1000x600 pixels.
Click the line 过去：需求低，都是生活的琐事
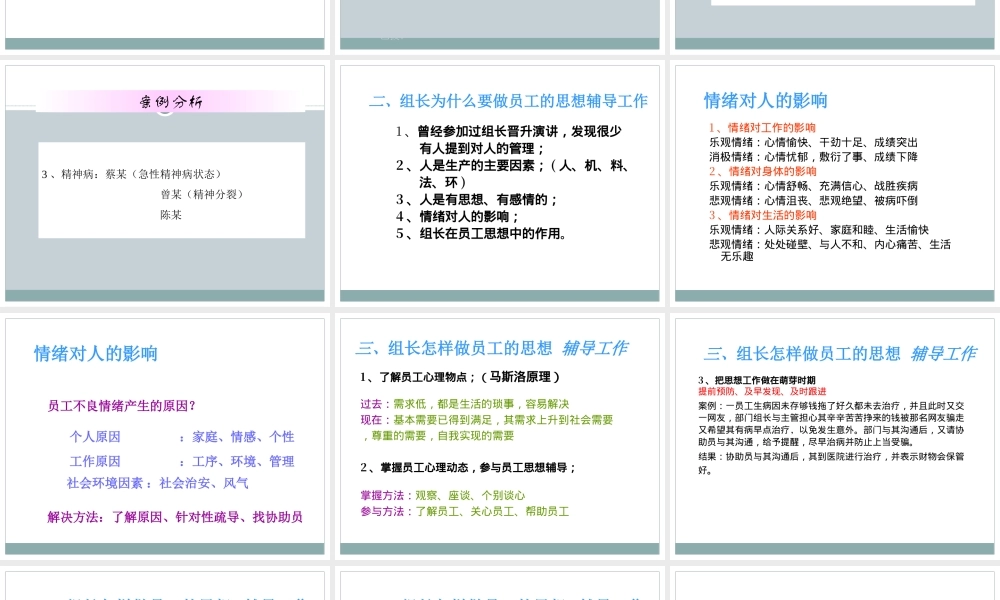point(464,404)
